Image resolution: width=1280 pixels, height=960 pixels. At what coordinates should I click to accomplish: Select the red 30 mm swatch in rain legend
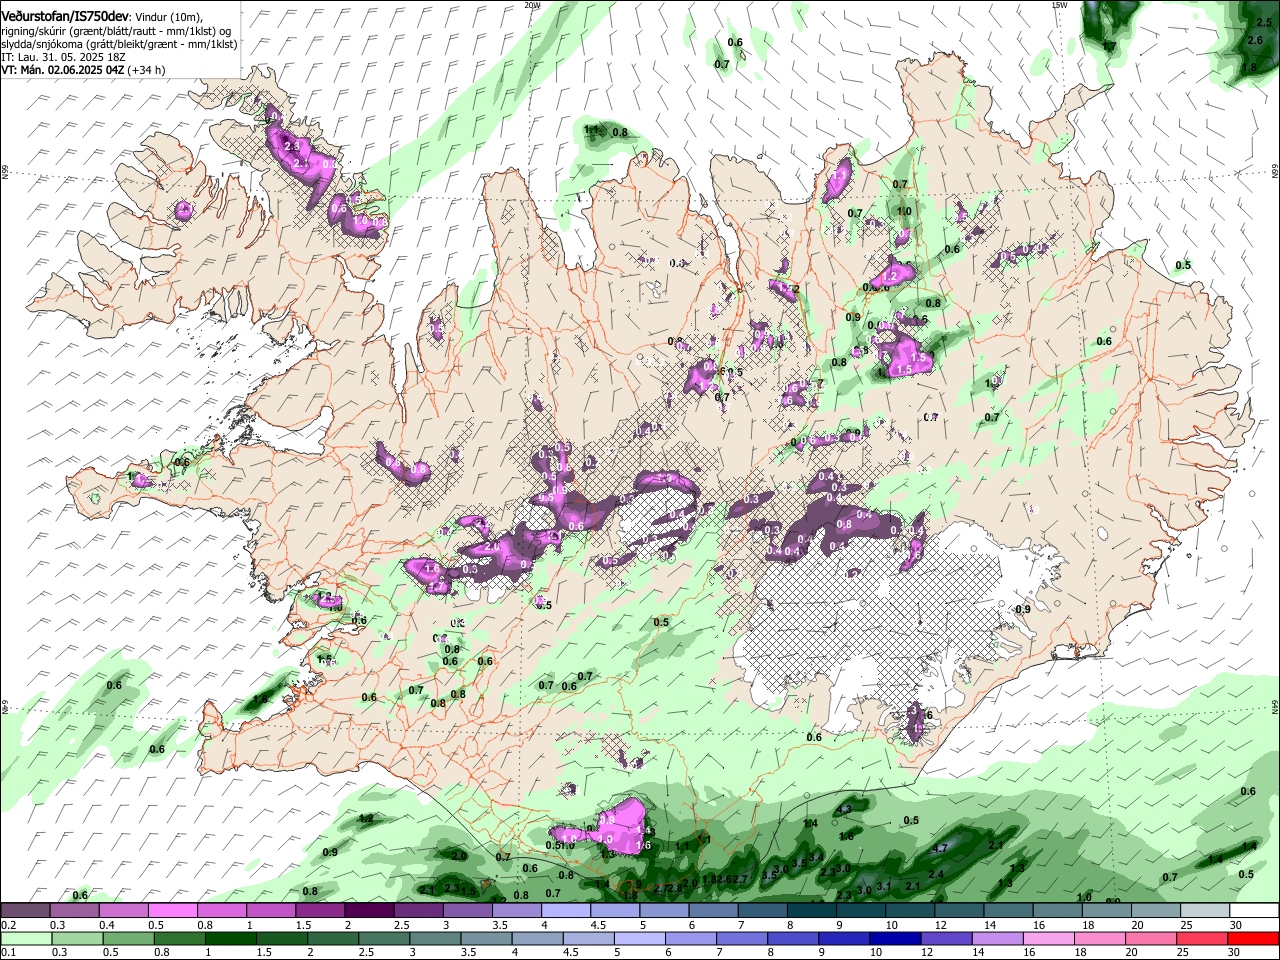(1252, 938)
